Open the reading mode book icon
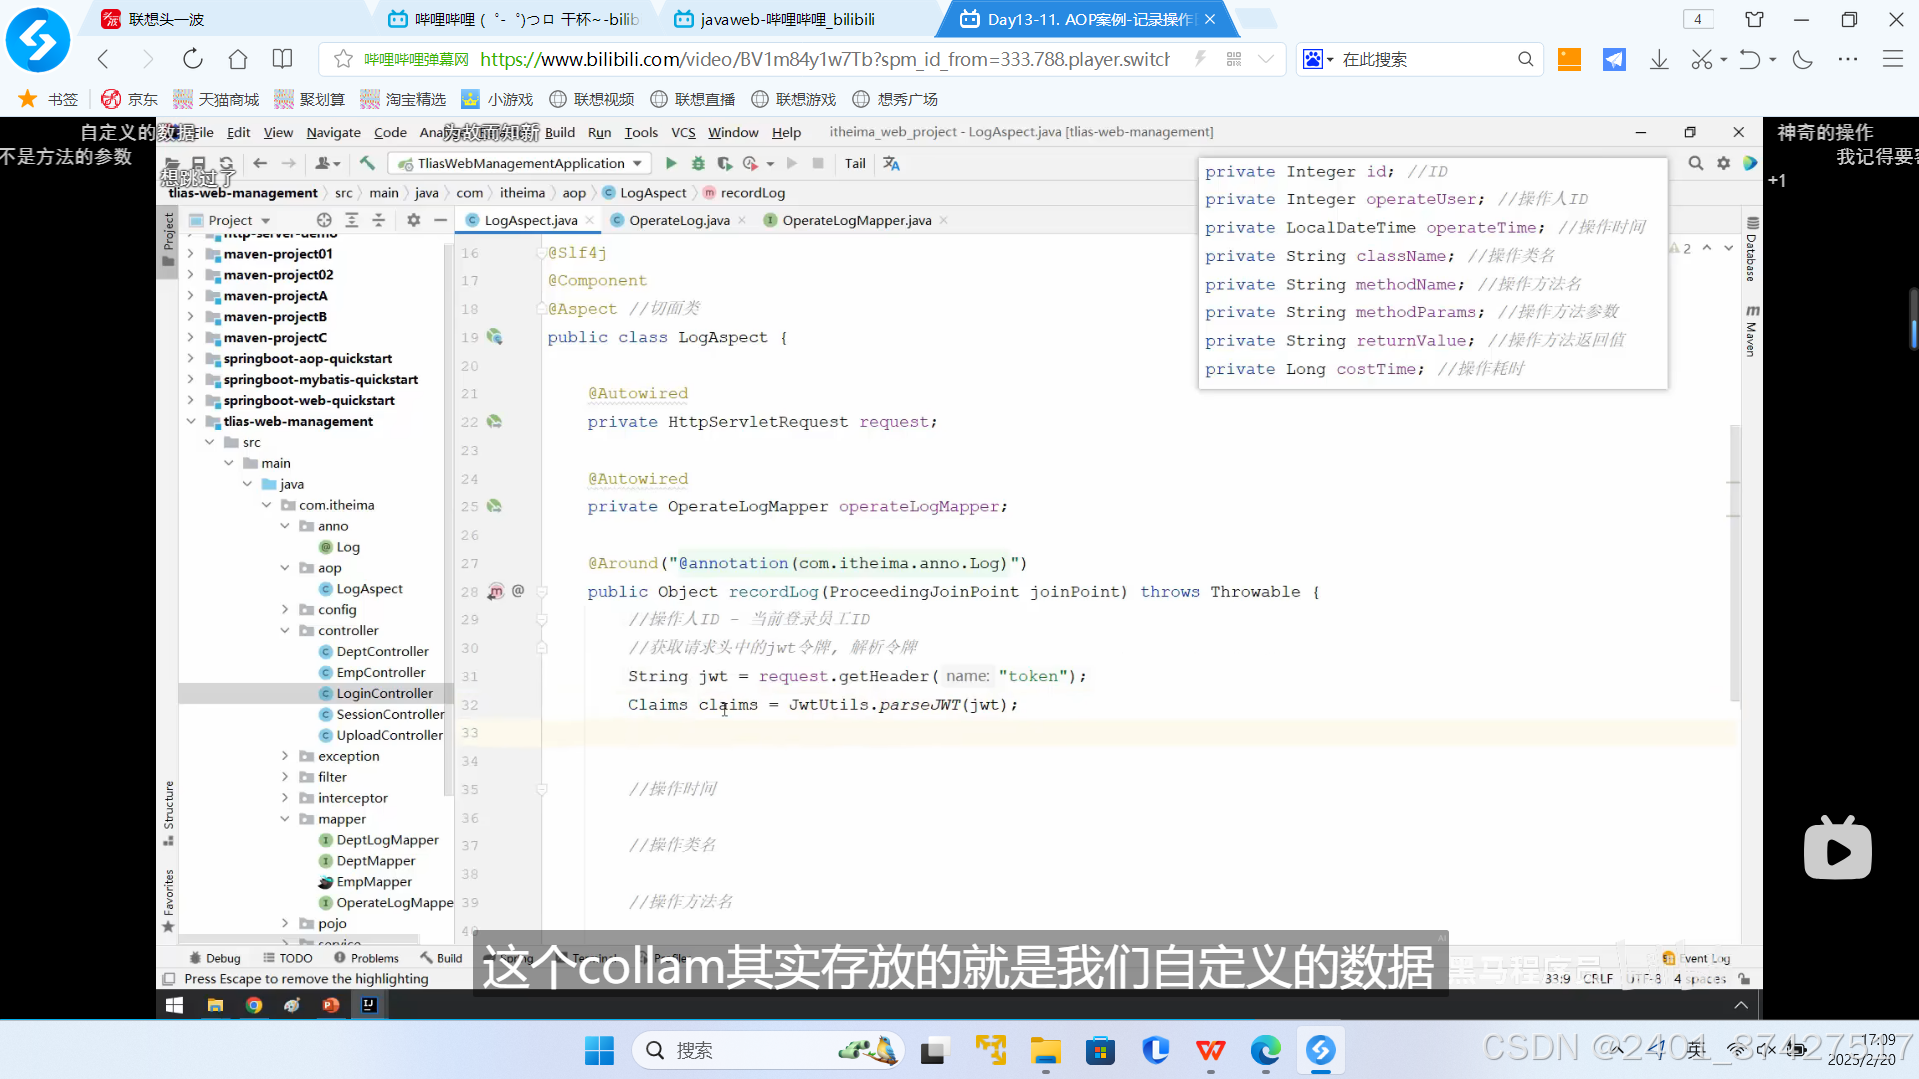 [x=283, y=59]
